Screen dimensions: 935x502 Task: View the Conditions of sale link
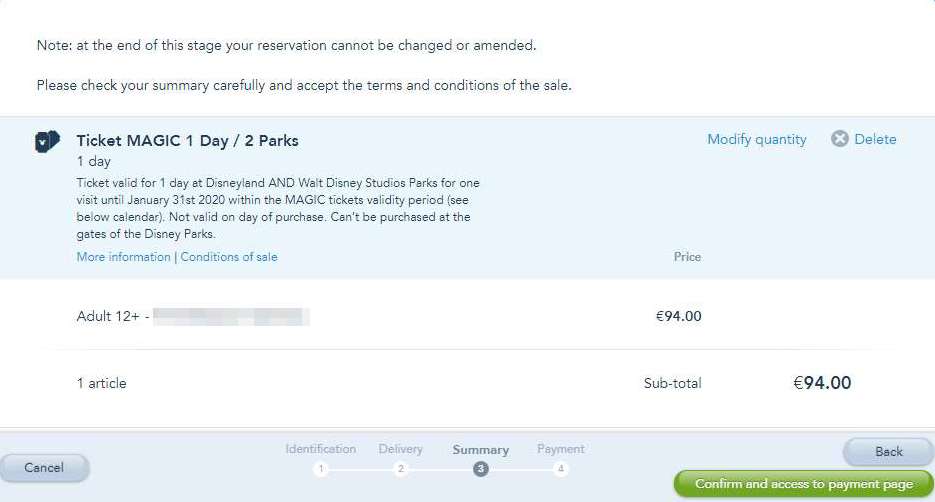tap(229, 257)
